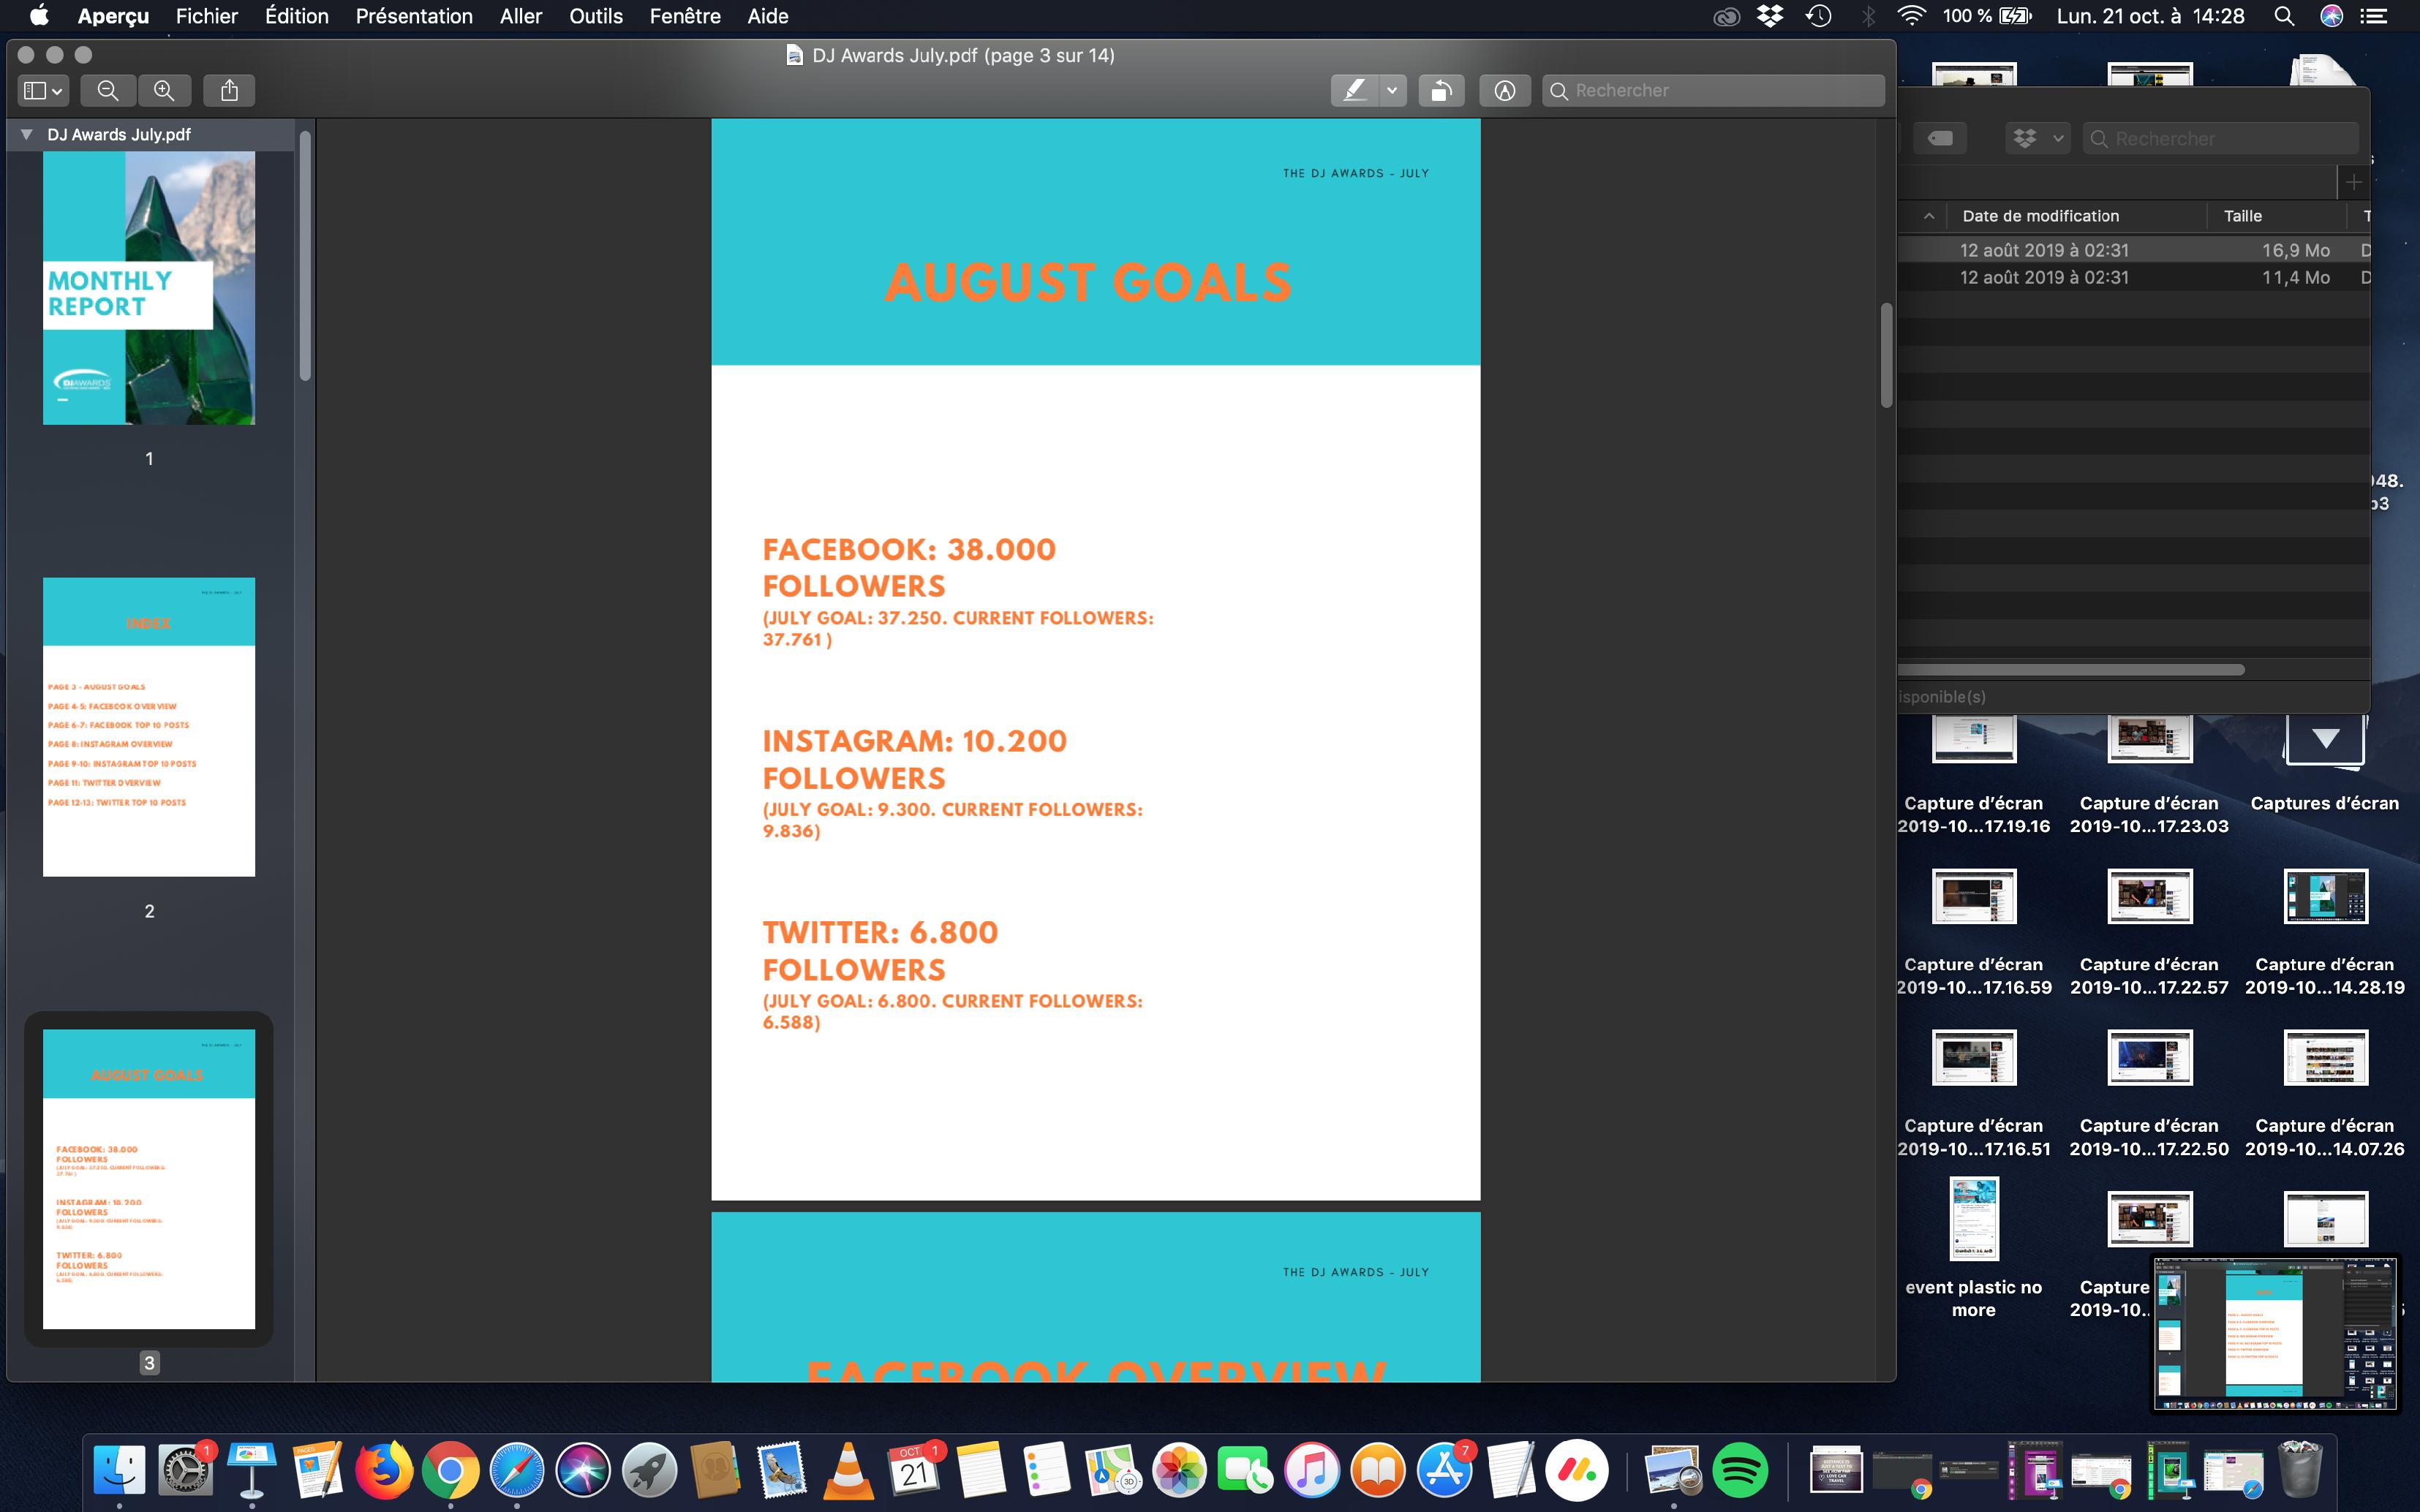Image resolution: width=2420 pixels, height=1512 pixels.
Task: Open the Présentation menu
Action: click(414, 16)
